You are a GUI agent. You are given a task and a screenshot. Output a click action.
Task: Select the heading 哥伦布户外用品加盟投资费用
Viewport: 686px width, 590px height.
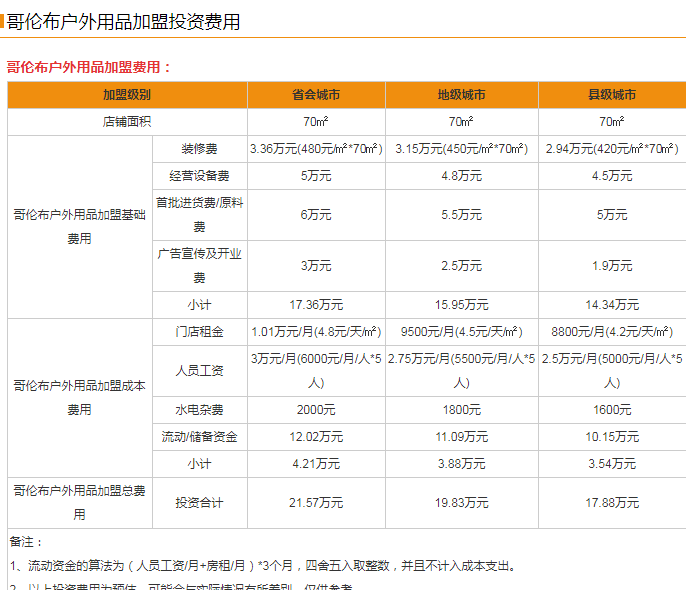click(x=123, y=22)
